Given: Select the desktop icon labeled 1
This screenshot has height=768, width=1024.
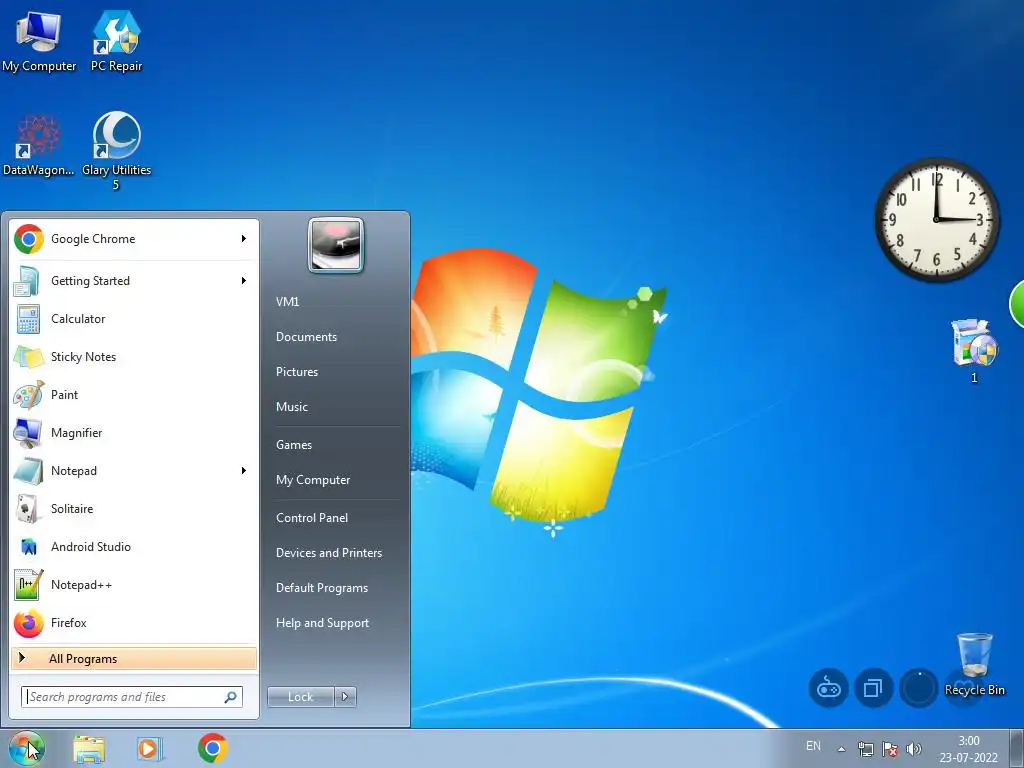Looking at the screenshot, I should coord(974,350).
